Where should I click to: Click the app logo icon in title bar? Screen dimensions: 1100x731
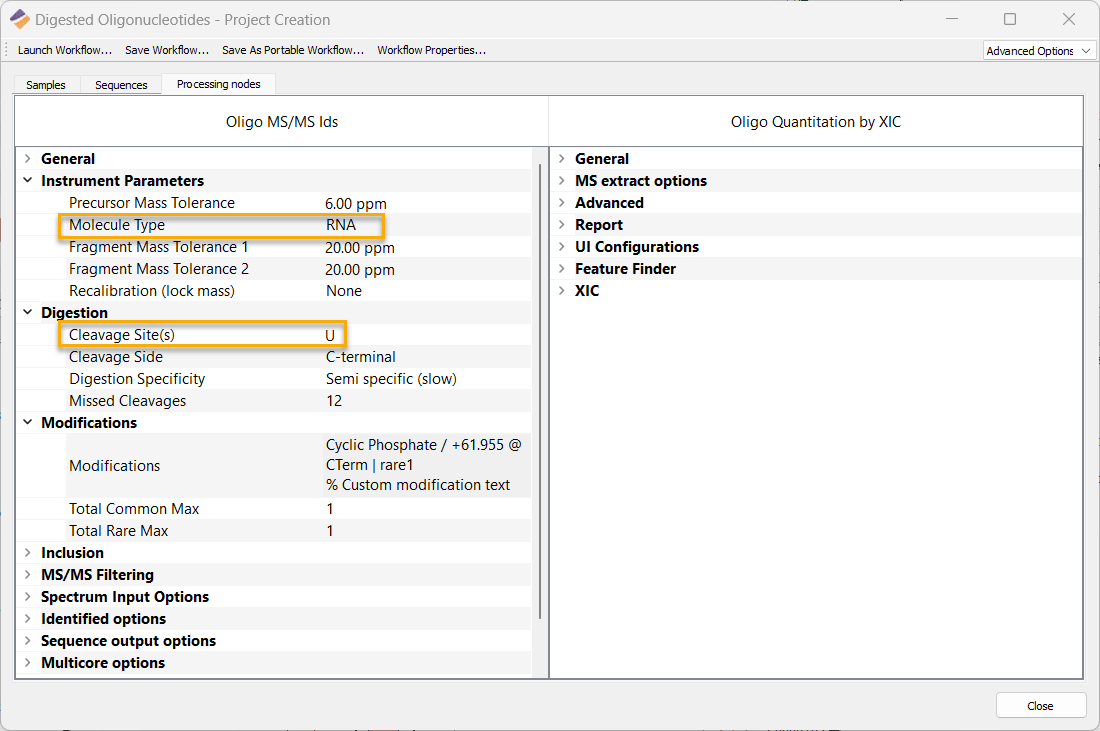point(19,19)
